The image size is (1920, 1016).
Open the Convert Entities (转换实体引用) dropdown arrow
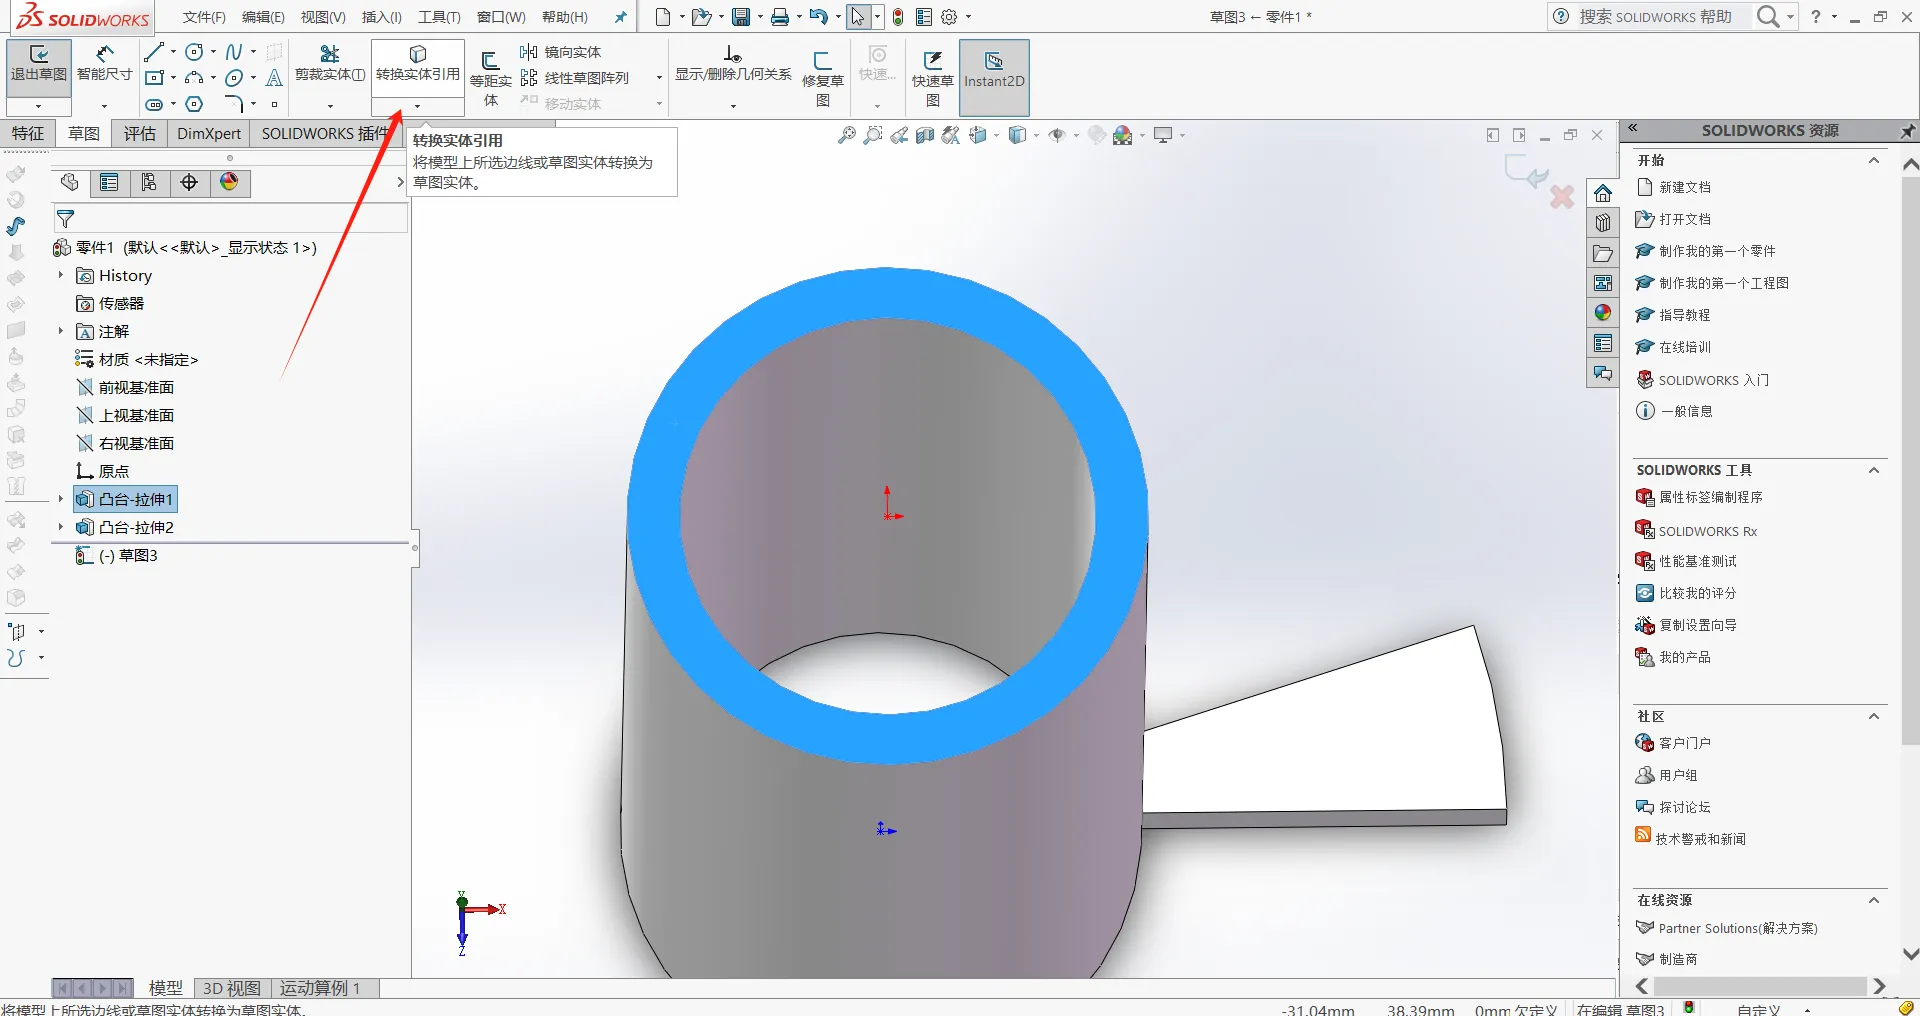pos(418,106)
